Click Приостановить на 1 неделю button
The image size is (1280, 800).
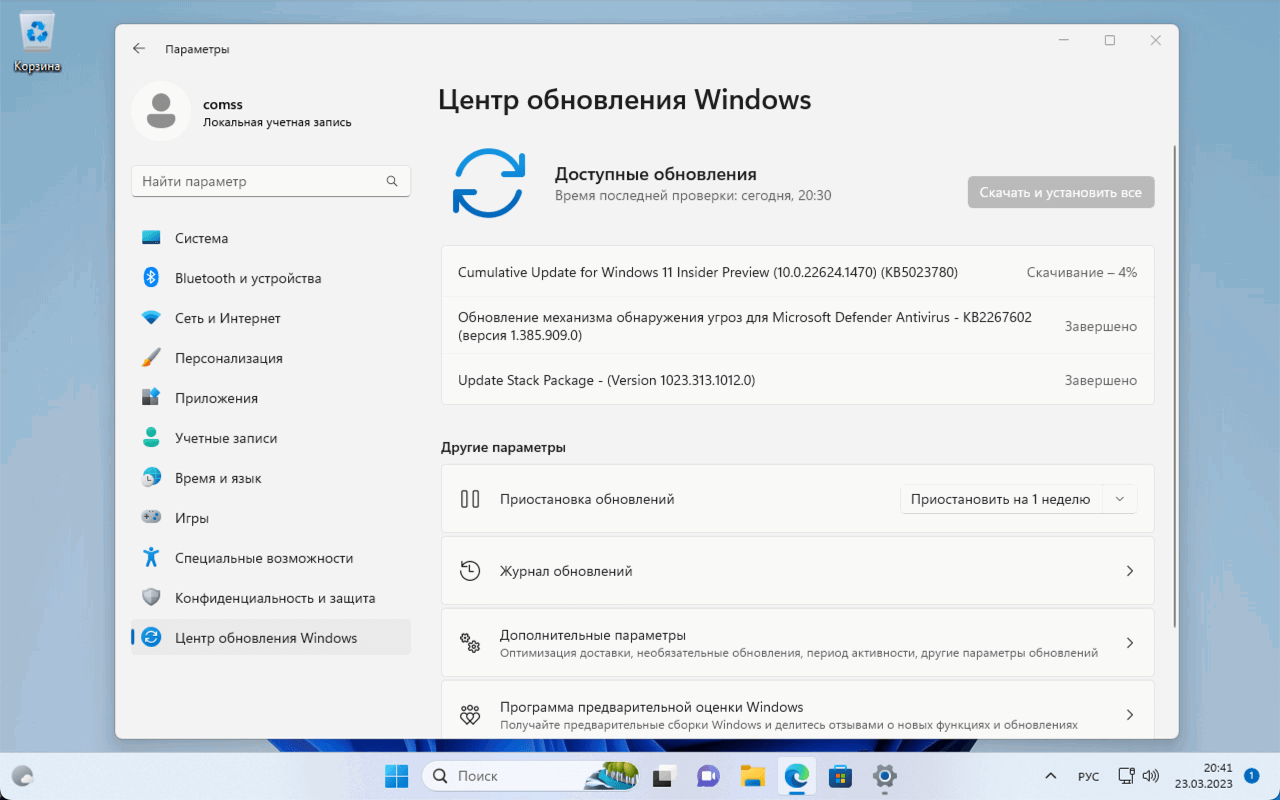(x=1000, y=499)
